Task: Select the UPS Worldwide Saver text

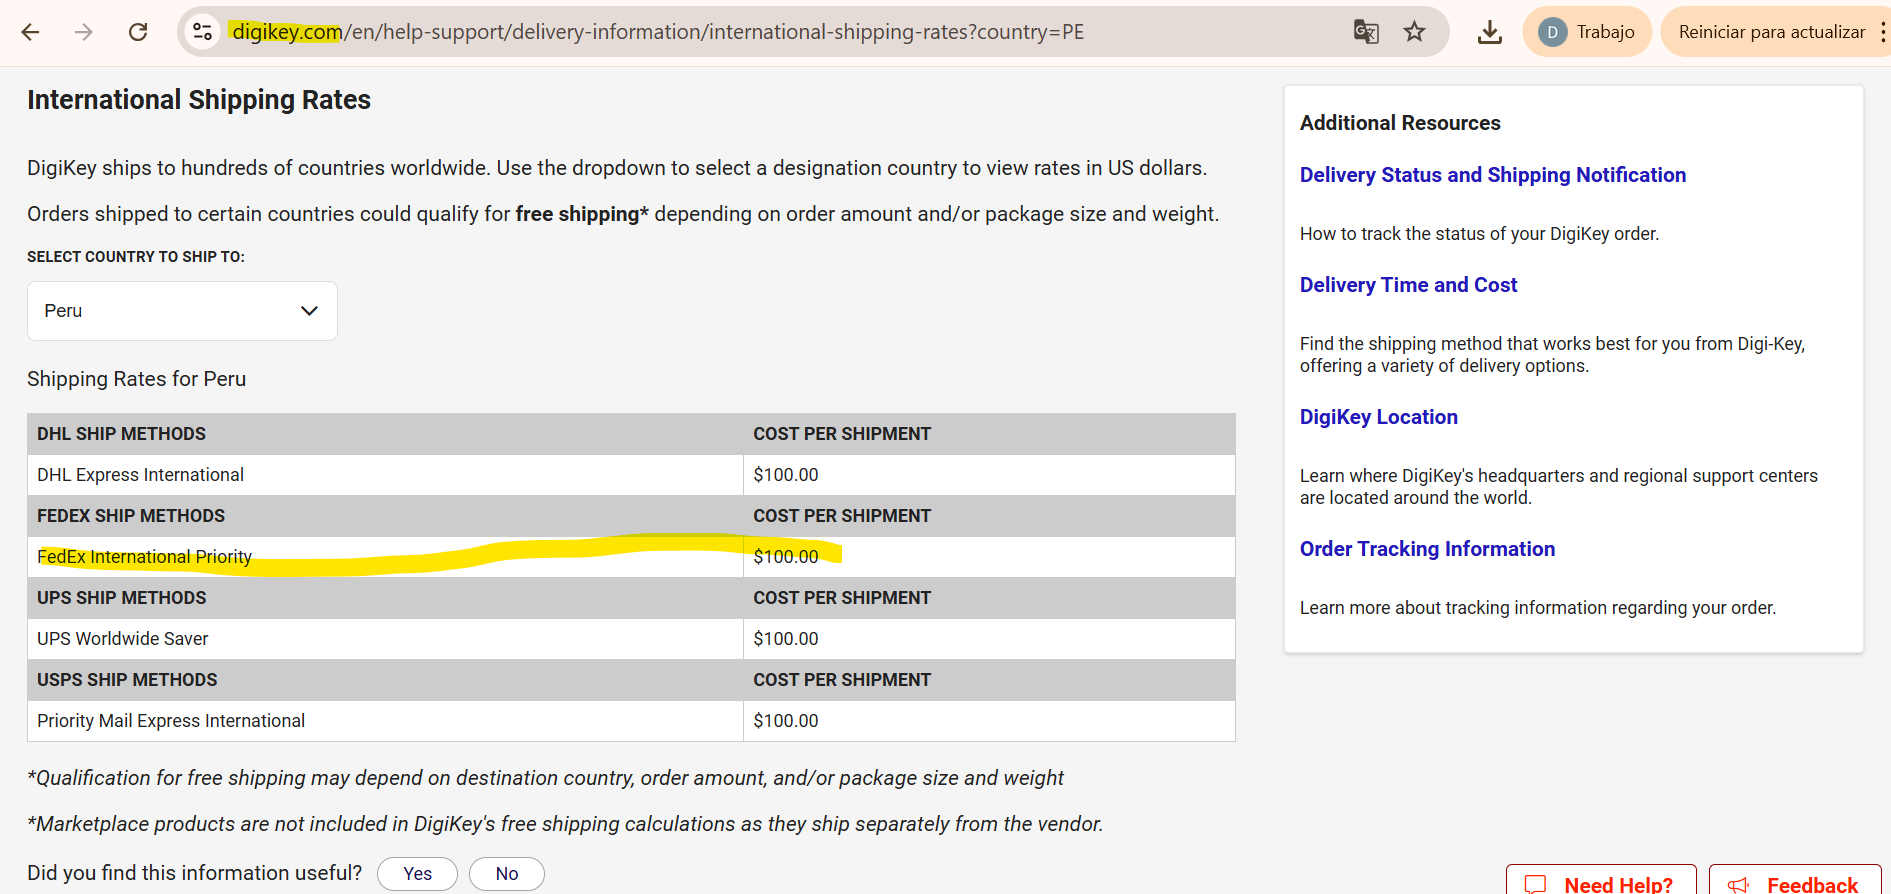Action: tap(123, 639)
